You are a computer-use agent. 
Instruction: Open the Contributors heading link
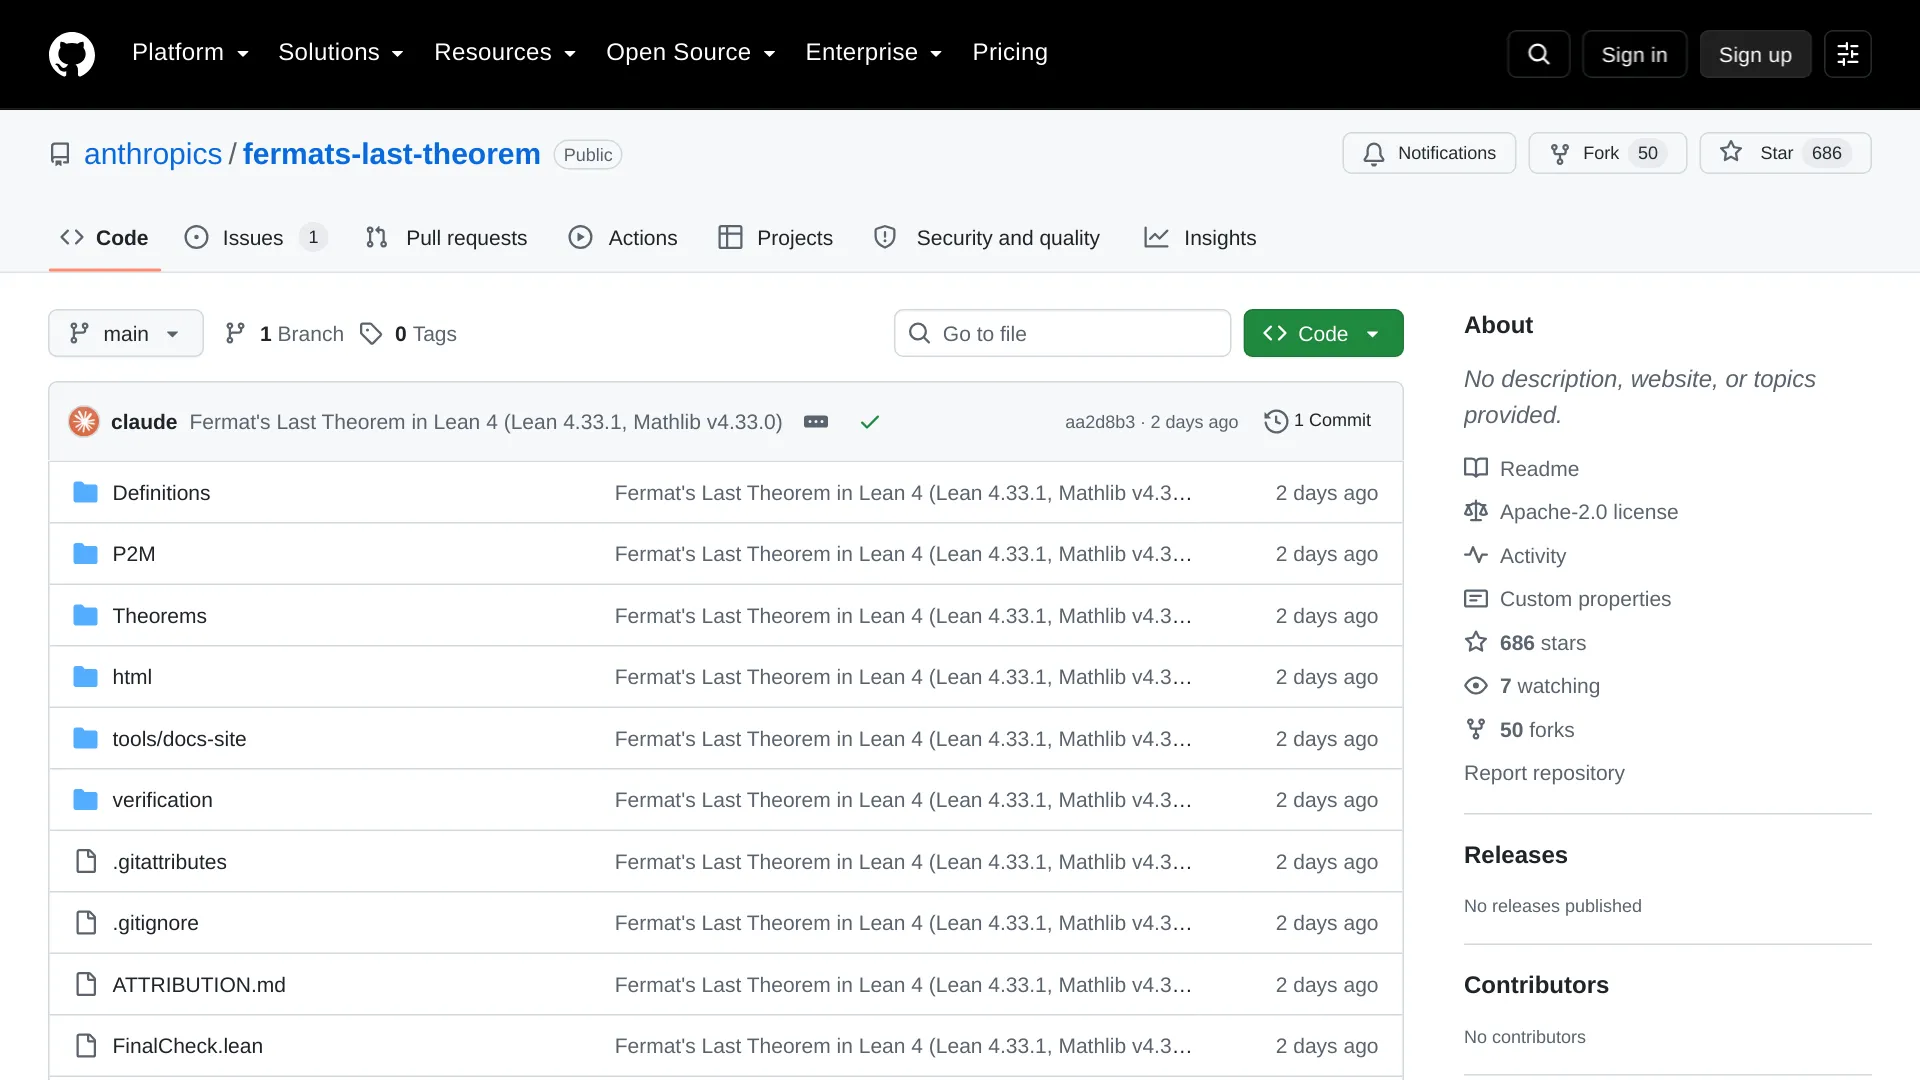coord(1536,985)
